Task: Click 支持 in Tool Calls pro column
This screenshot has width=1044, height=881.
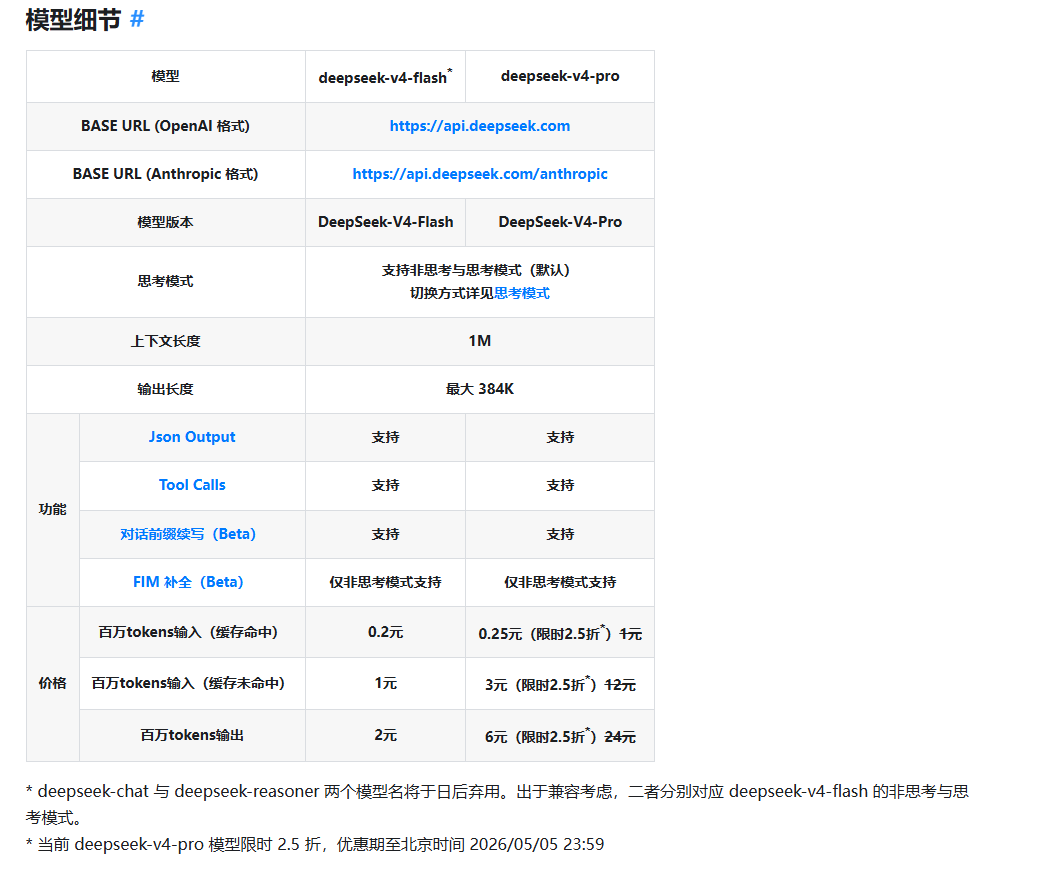Action: [560, 485]
